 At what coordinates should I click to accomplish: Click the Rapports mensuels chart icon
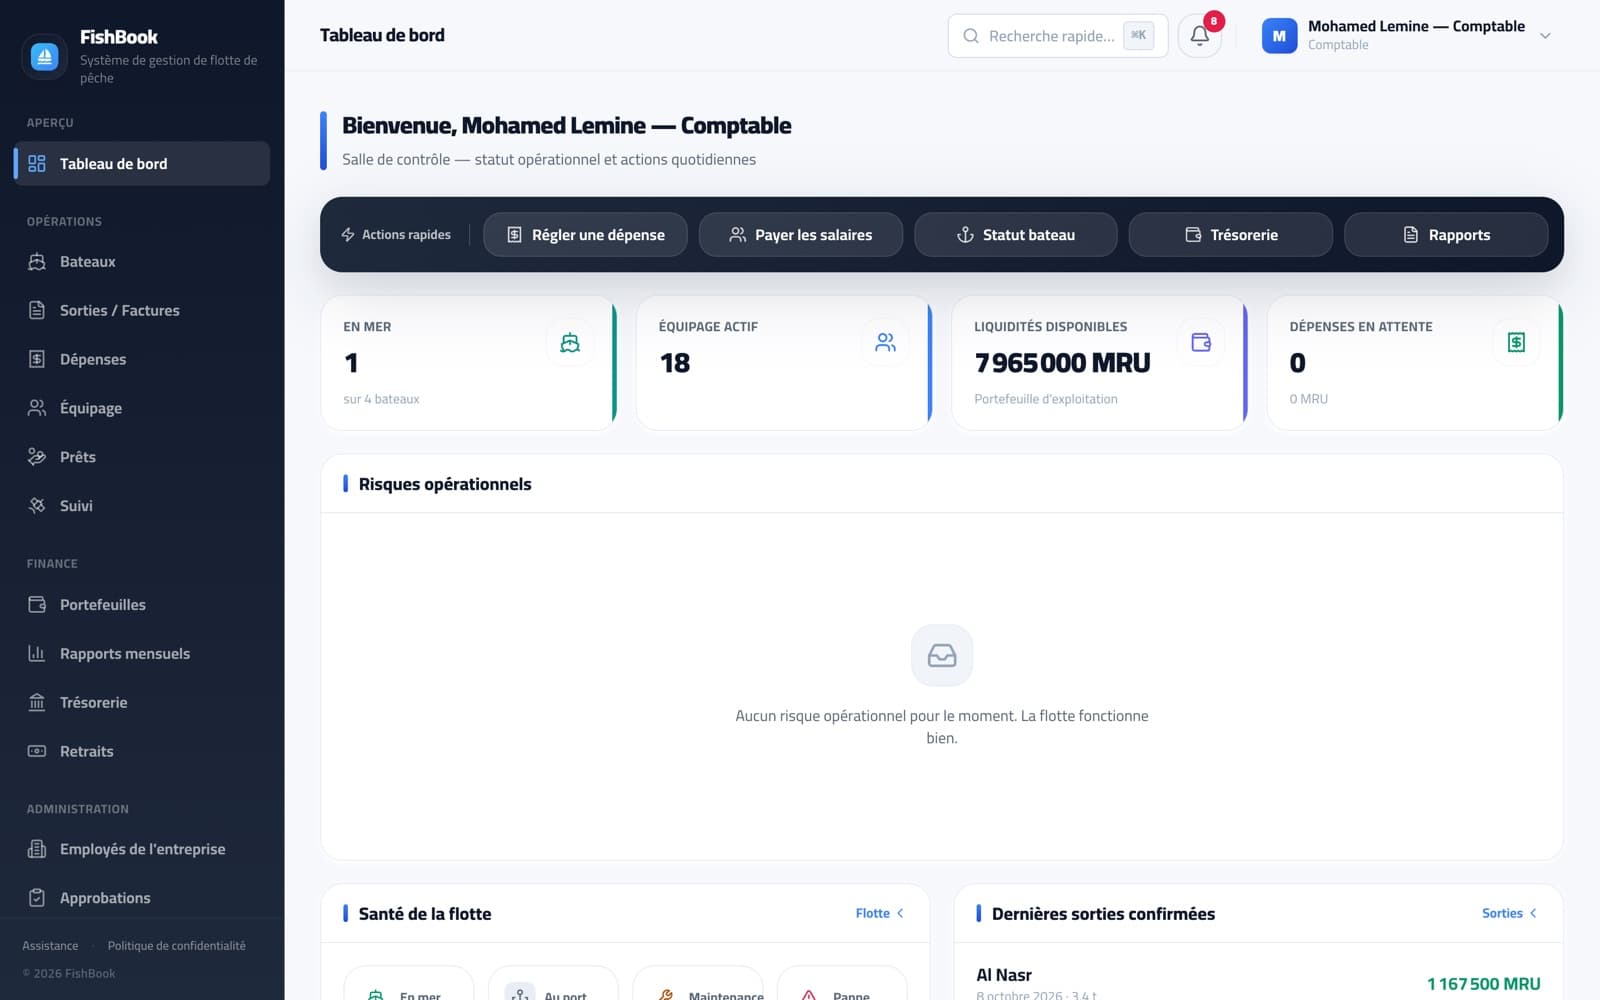click(x=37, y=654)
